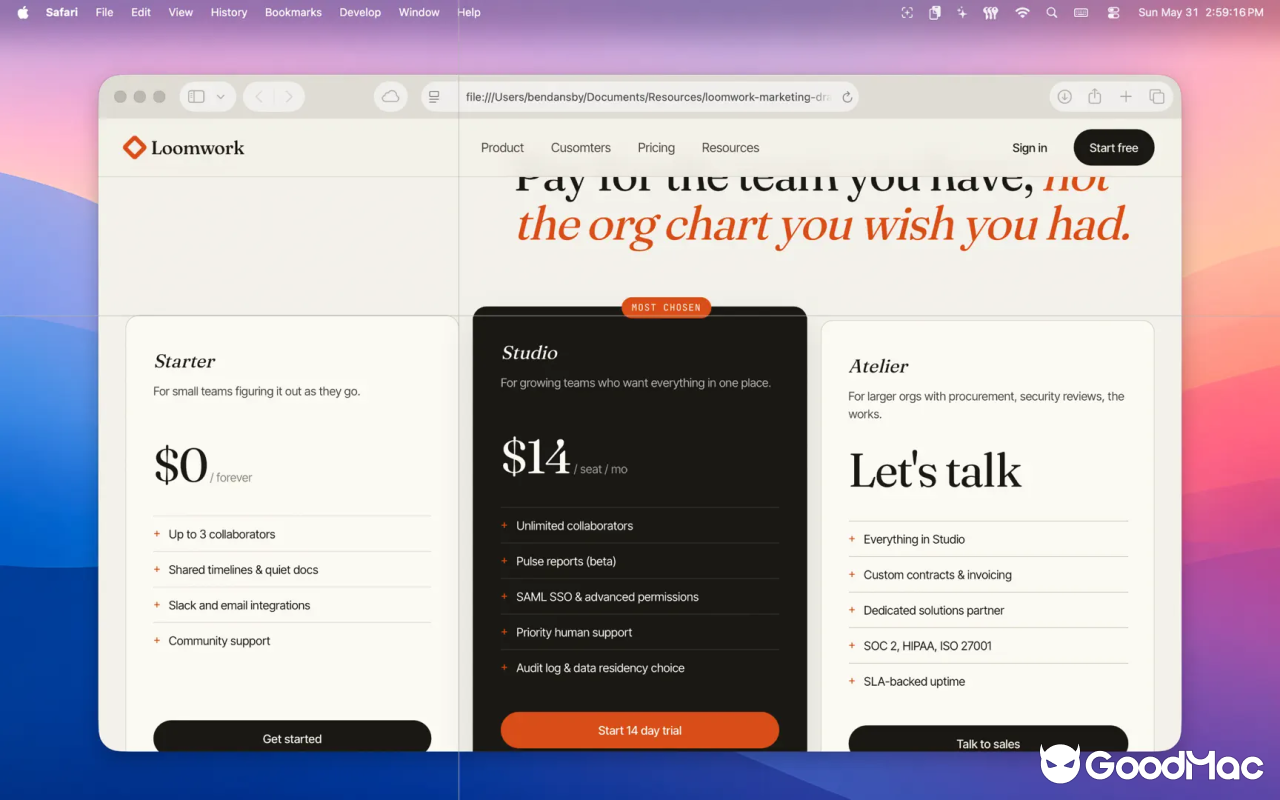Click the Reader view icon in address bar
This screenshot has width=1280, height=800.
point(434,97)
